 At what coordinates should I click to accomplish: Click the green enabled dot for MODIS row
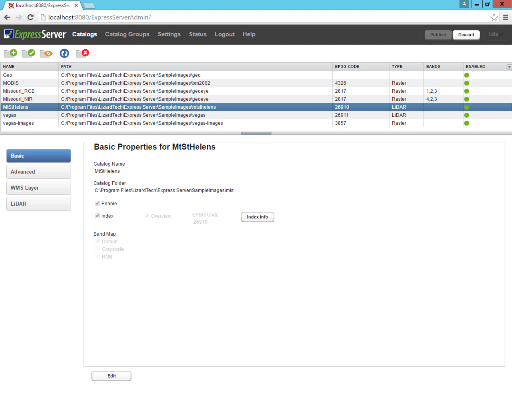pyautogui.click(x=466, y=83)
